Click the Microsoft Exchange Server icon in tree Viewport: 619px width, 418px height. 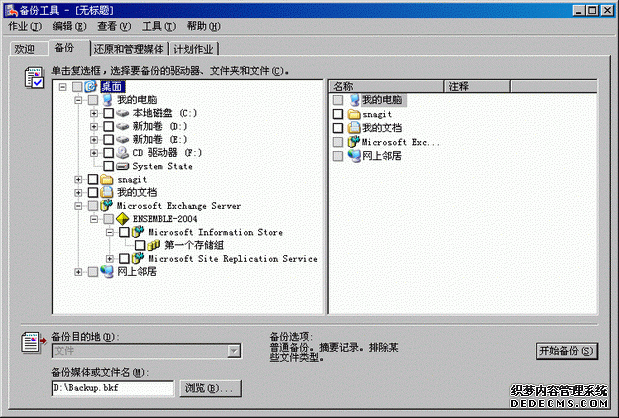pos(107,205)
